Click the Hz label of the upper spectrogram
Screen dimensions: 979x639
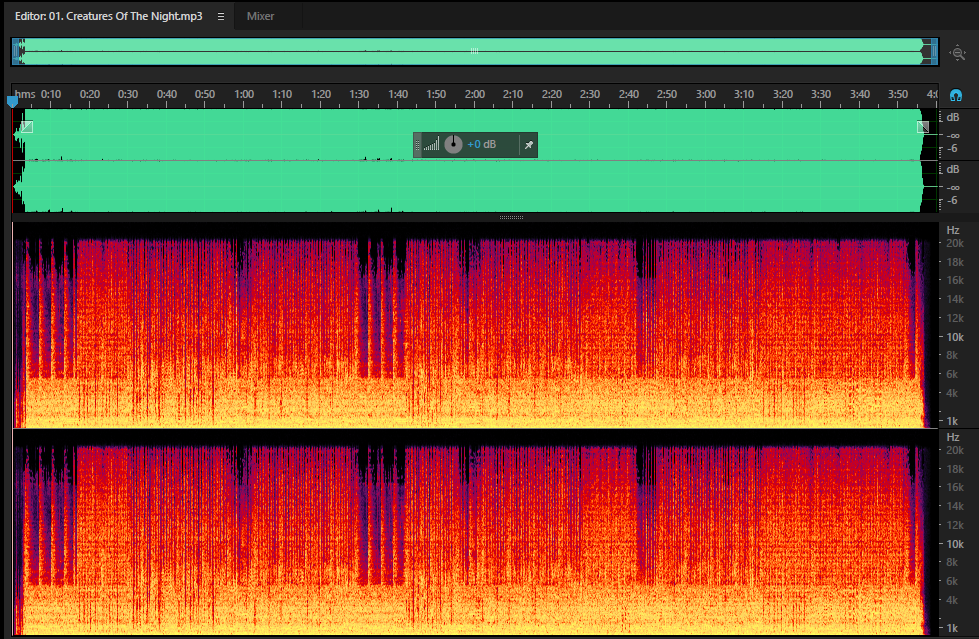tap(953, 230)
